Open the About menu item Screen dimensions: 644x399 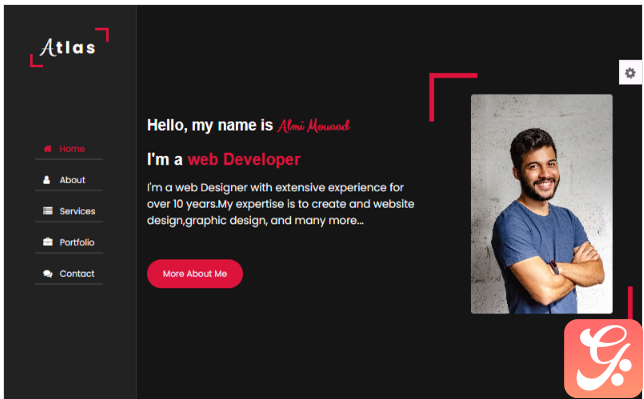tap(69, 180)
